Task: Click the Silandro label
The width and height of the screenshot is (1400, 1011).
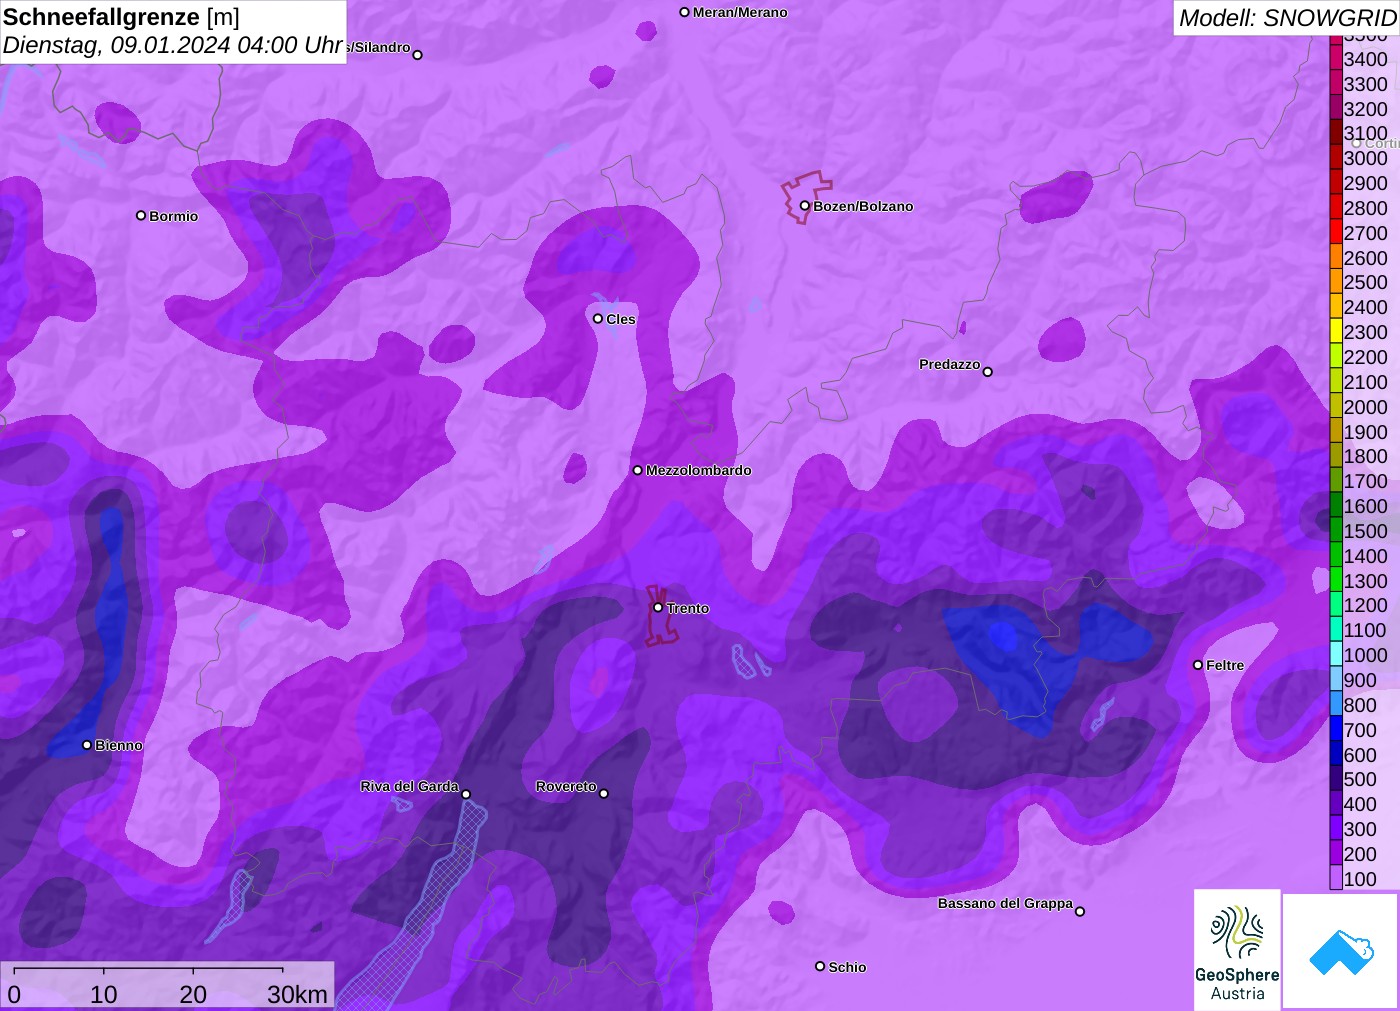Action: (379, 47)
